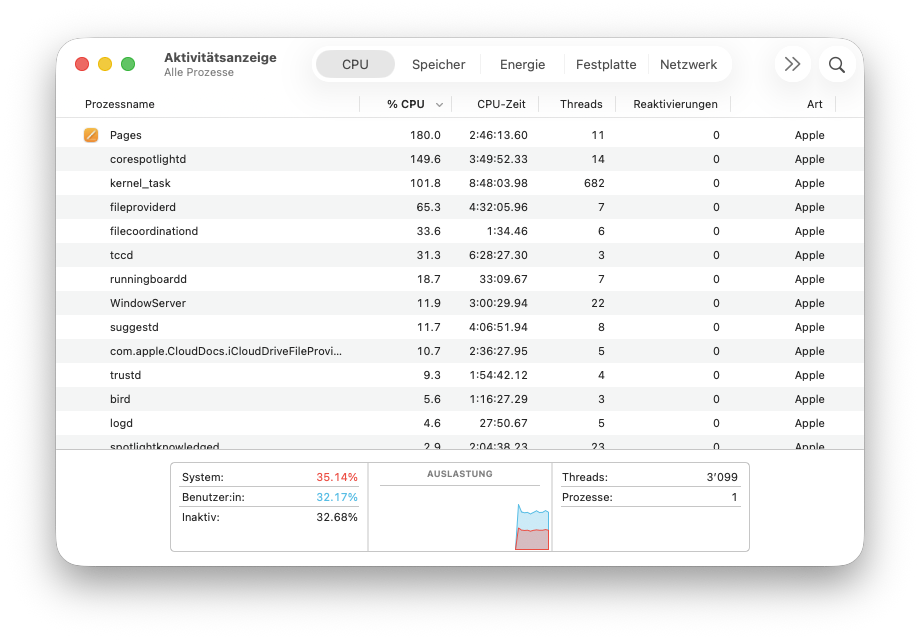This screenshot has width=920, height=640.
Task: Click CPU time 8:48:03.98
Action: (498, 183)
